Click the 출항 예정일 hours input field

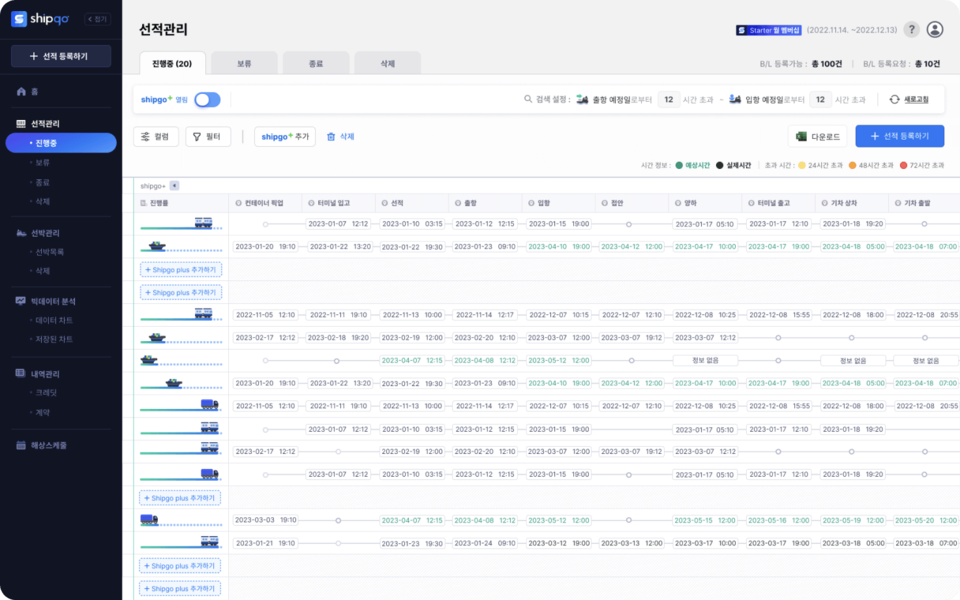pos(669,100)
